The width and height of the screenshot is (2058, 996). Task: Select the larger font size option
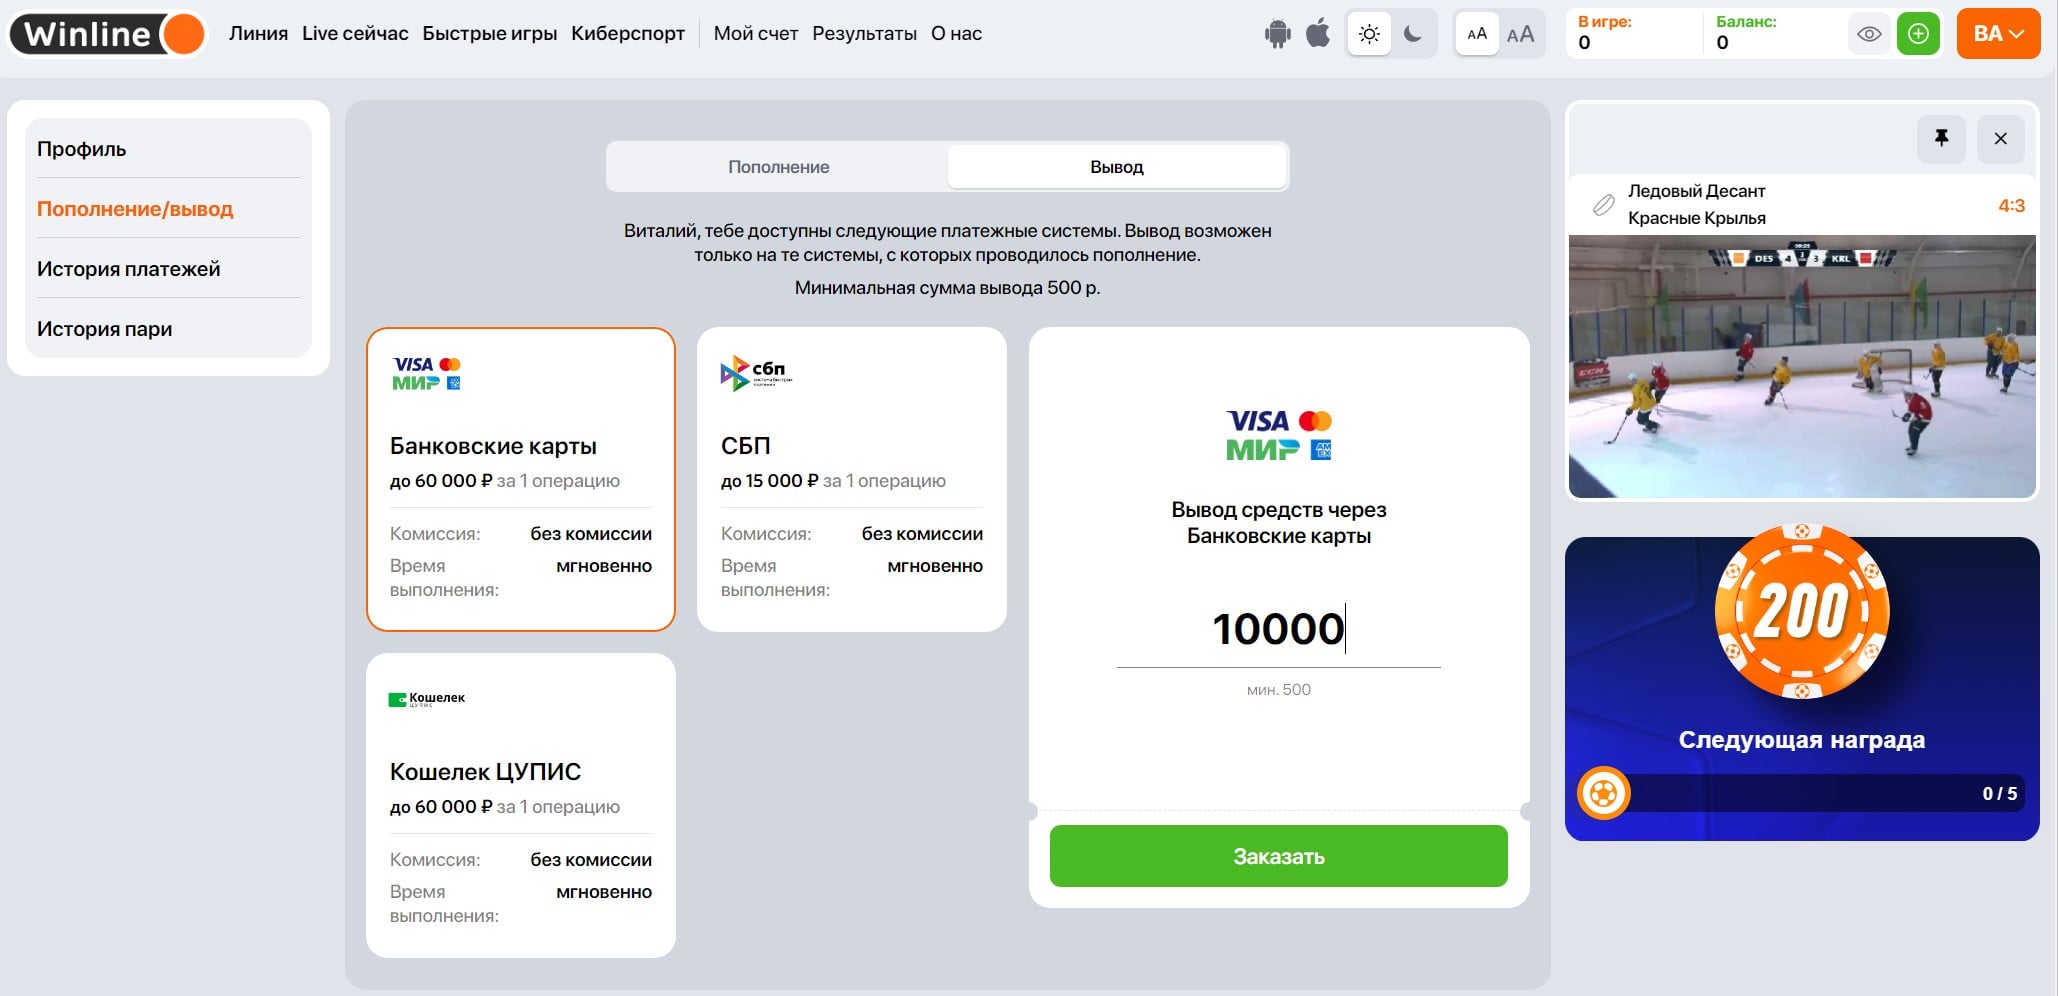[x=1520, y=35]
